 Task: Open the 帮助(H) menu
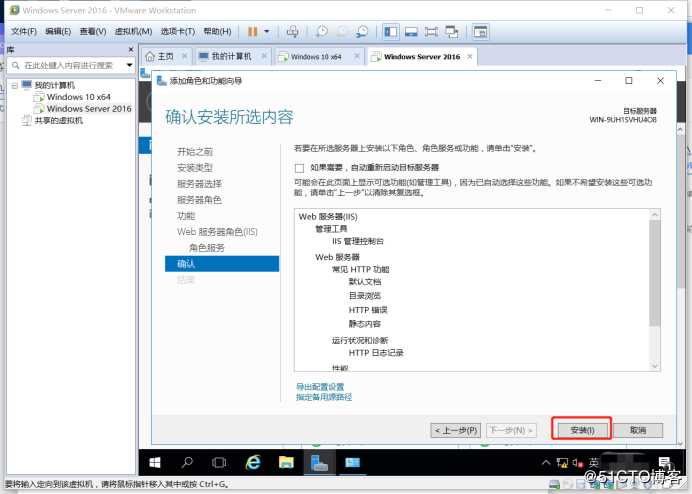point(217,31)
